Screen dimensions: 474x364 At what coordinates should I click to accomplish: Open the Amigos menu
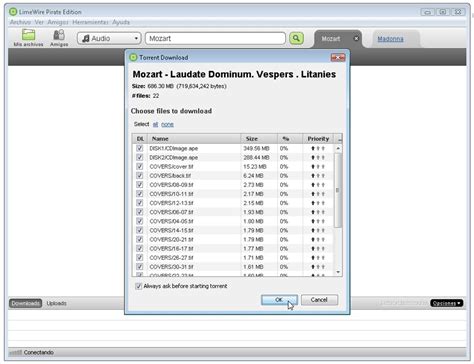pos(58,22)
